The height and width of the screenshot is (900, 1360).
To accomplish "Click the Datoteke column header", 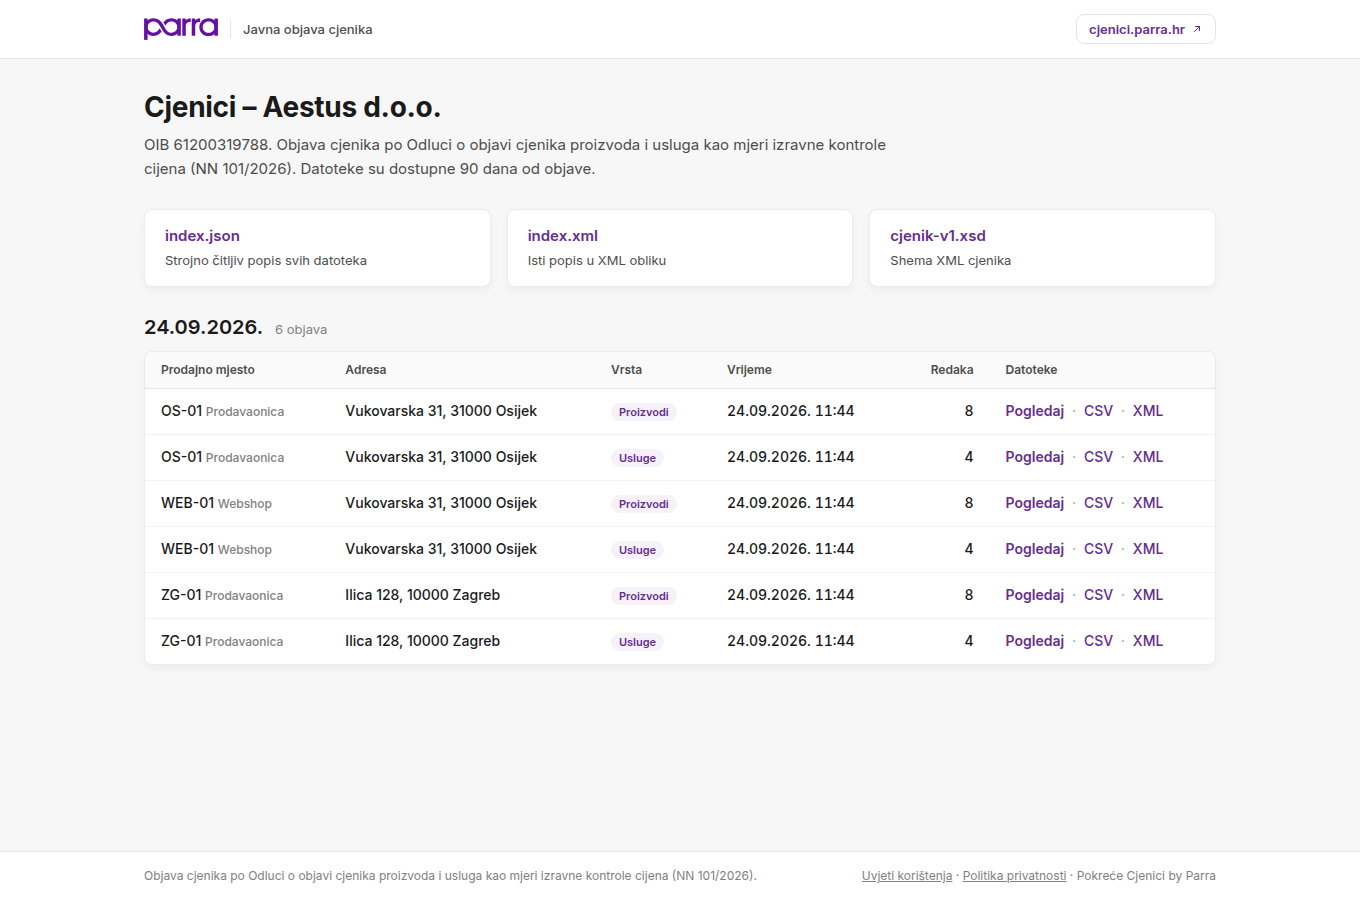I will click(x=1031, y=370).
